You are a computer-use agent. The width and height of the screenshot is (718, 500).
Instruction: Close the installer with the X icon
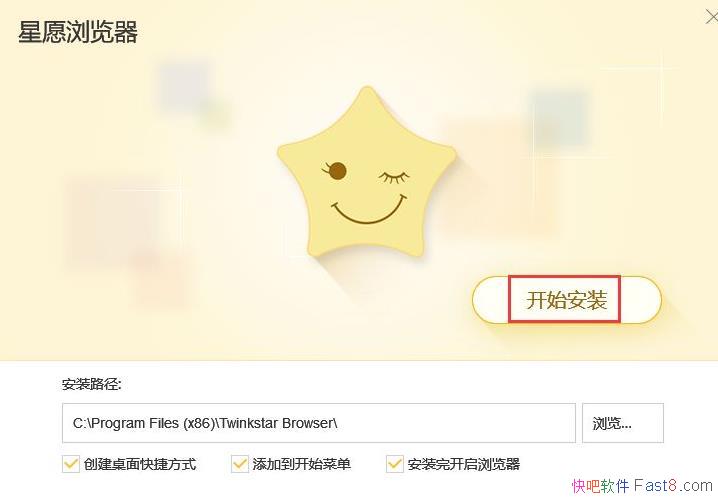click(711, 17)
